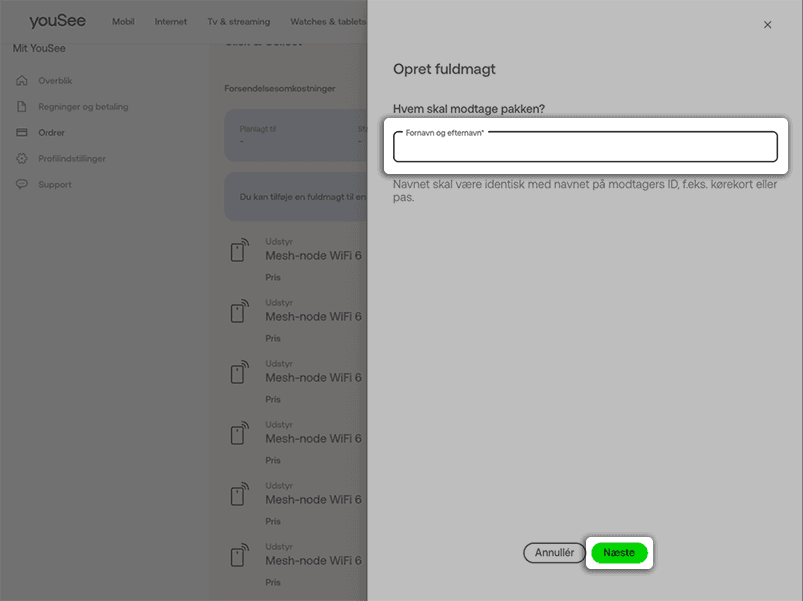Focus the Fornavn og efternavn field
This screenshot has height=601, width=803.
pyautogui.click(x=585, y=149)
